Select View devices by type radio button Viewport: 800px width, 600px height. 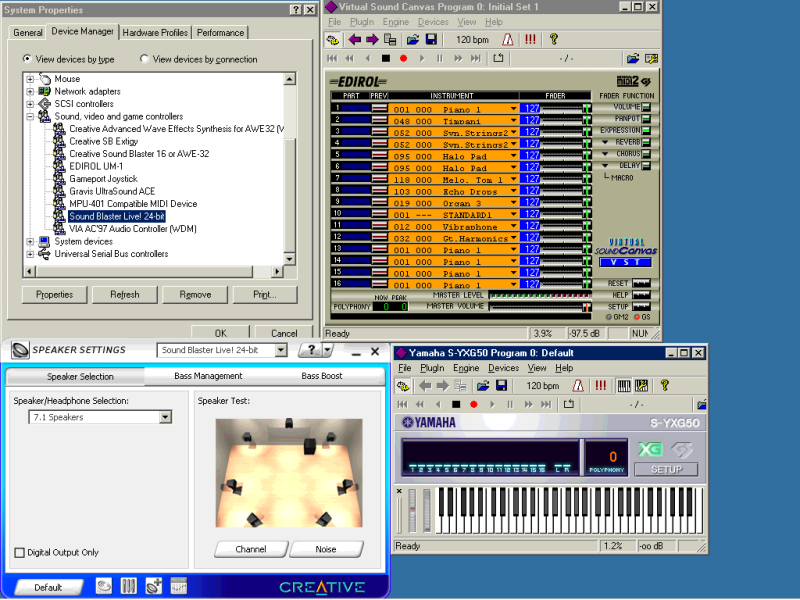pyautogui.click(x=27, y=59)
